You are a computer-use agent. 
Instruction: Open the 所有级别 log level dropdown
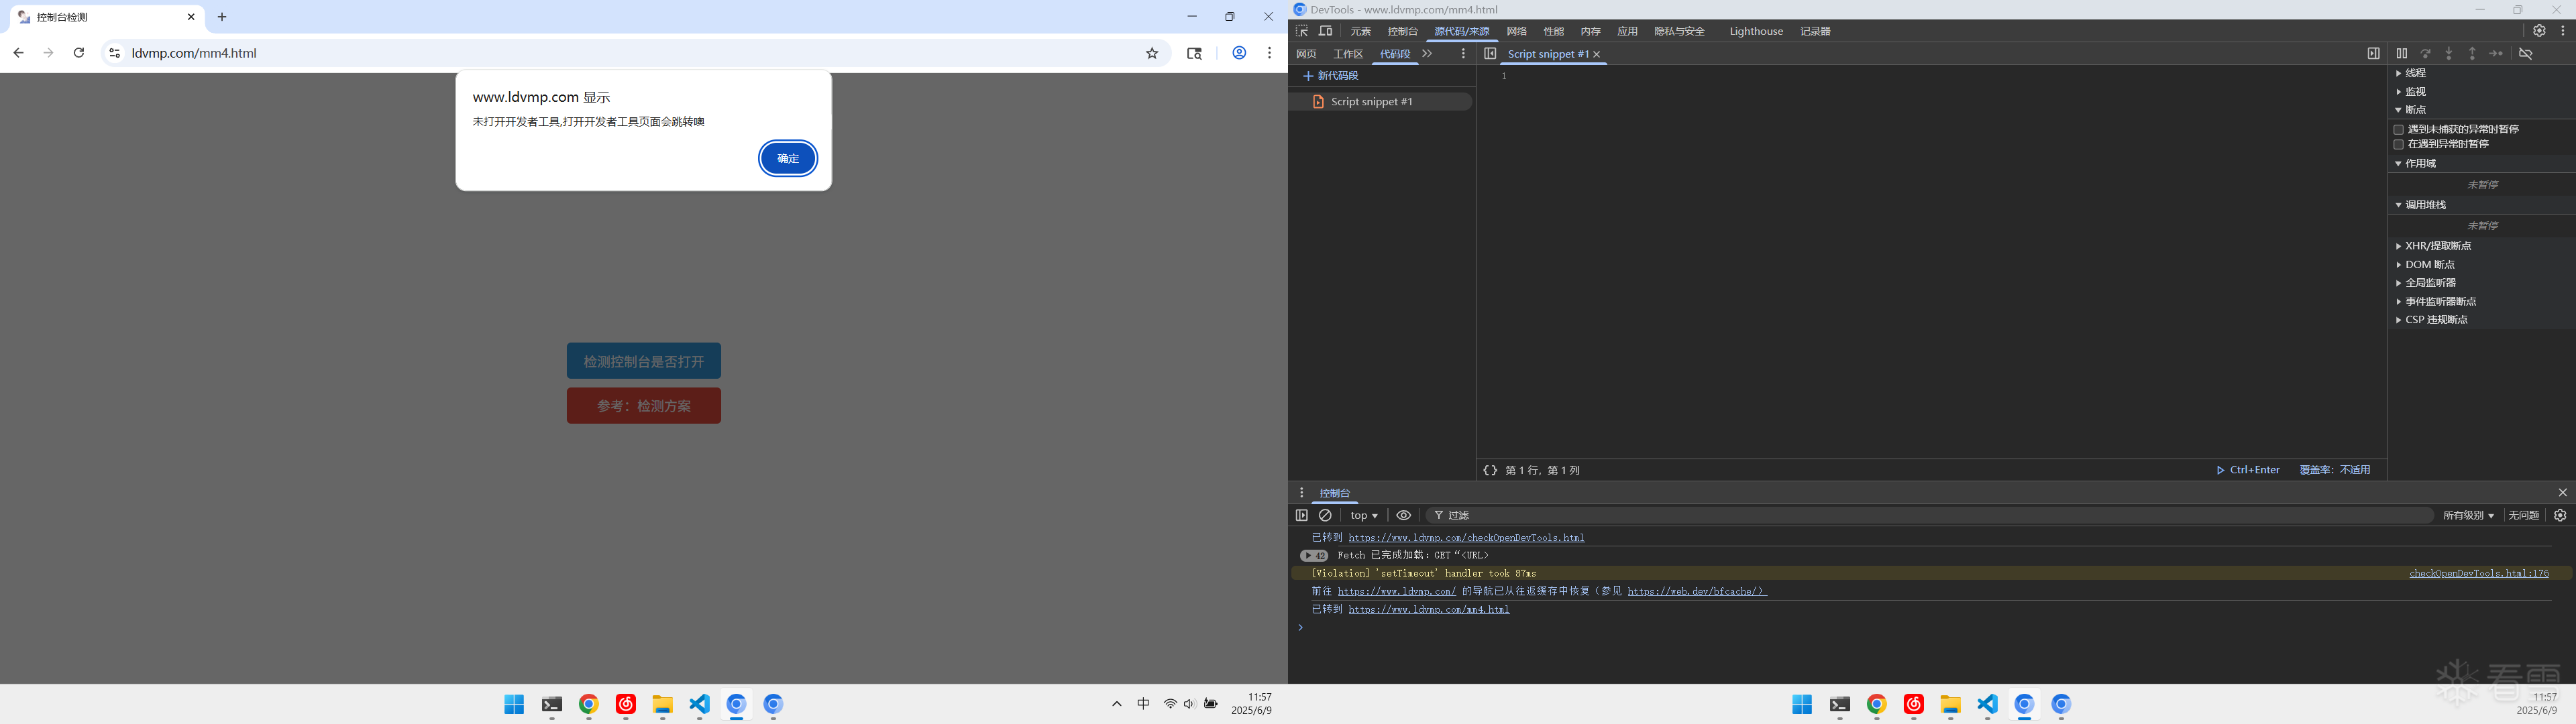(2468, 515)
